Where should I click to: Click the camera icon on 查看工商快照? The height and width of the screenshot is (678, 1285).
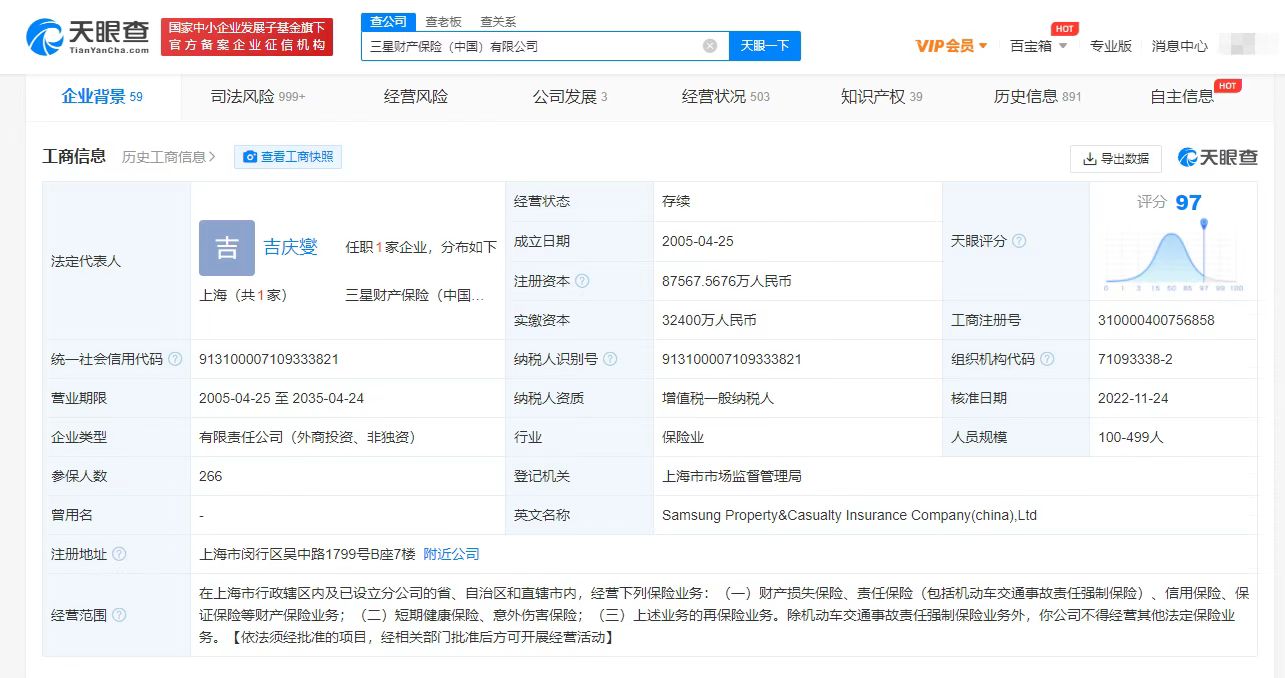[x=249, y=156]
